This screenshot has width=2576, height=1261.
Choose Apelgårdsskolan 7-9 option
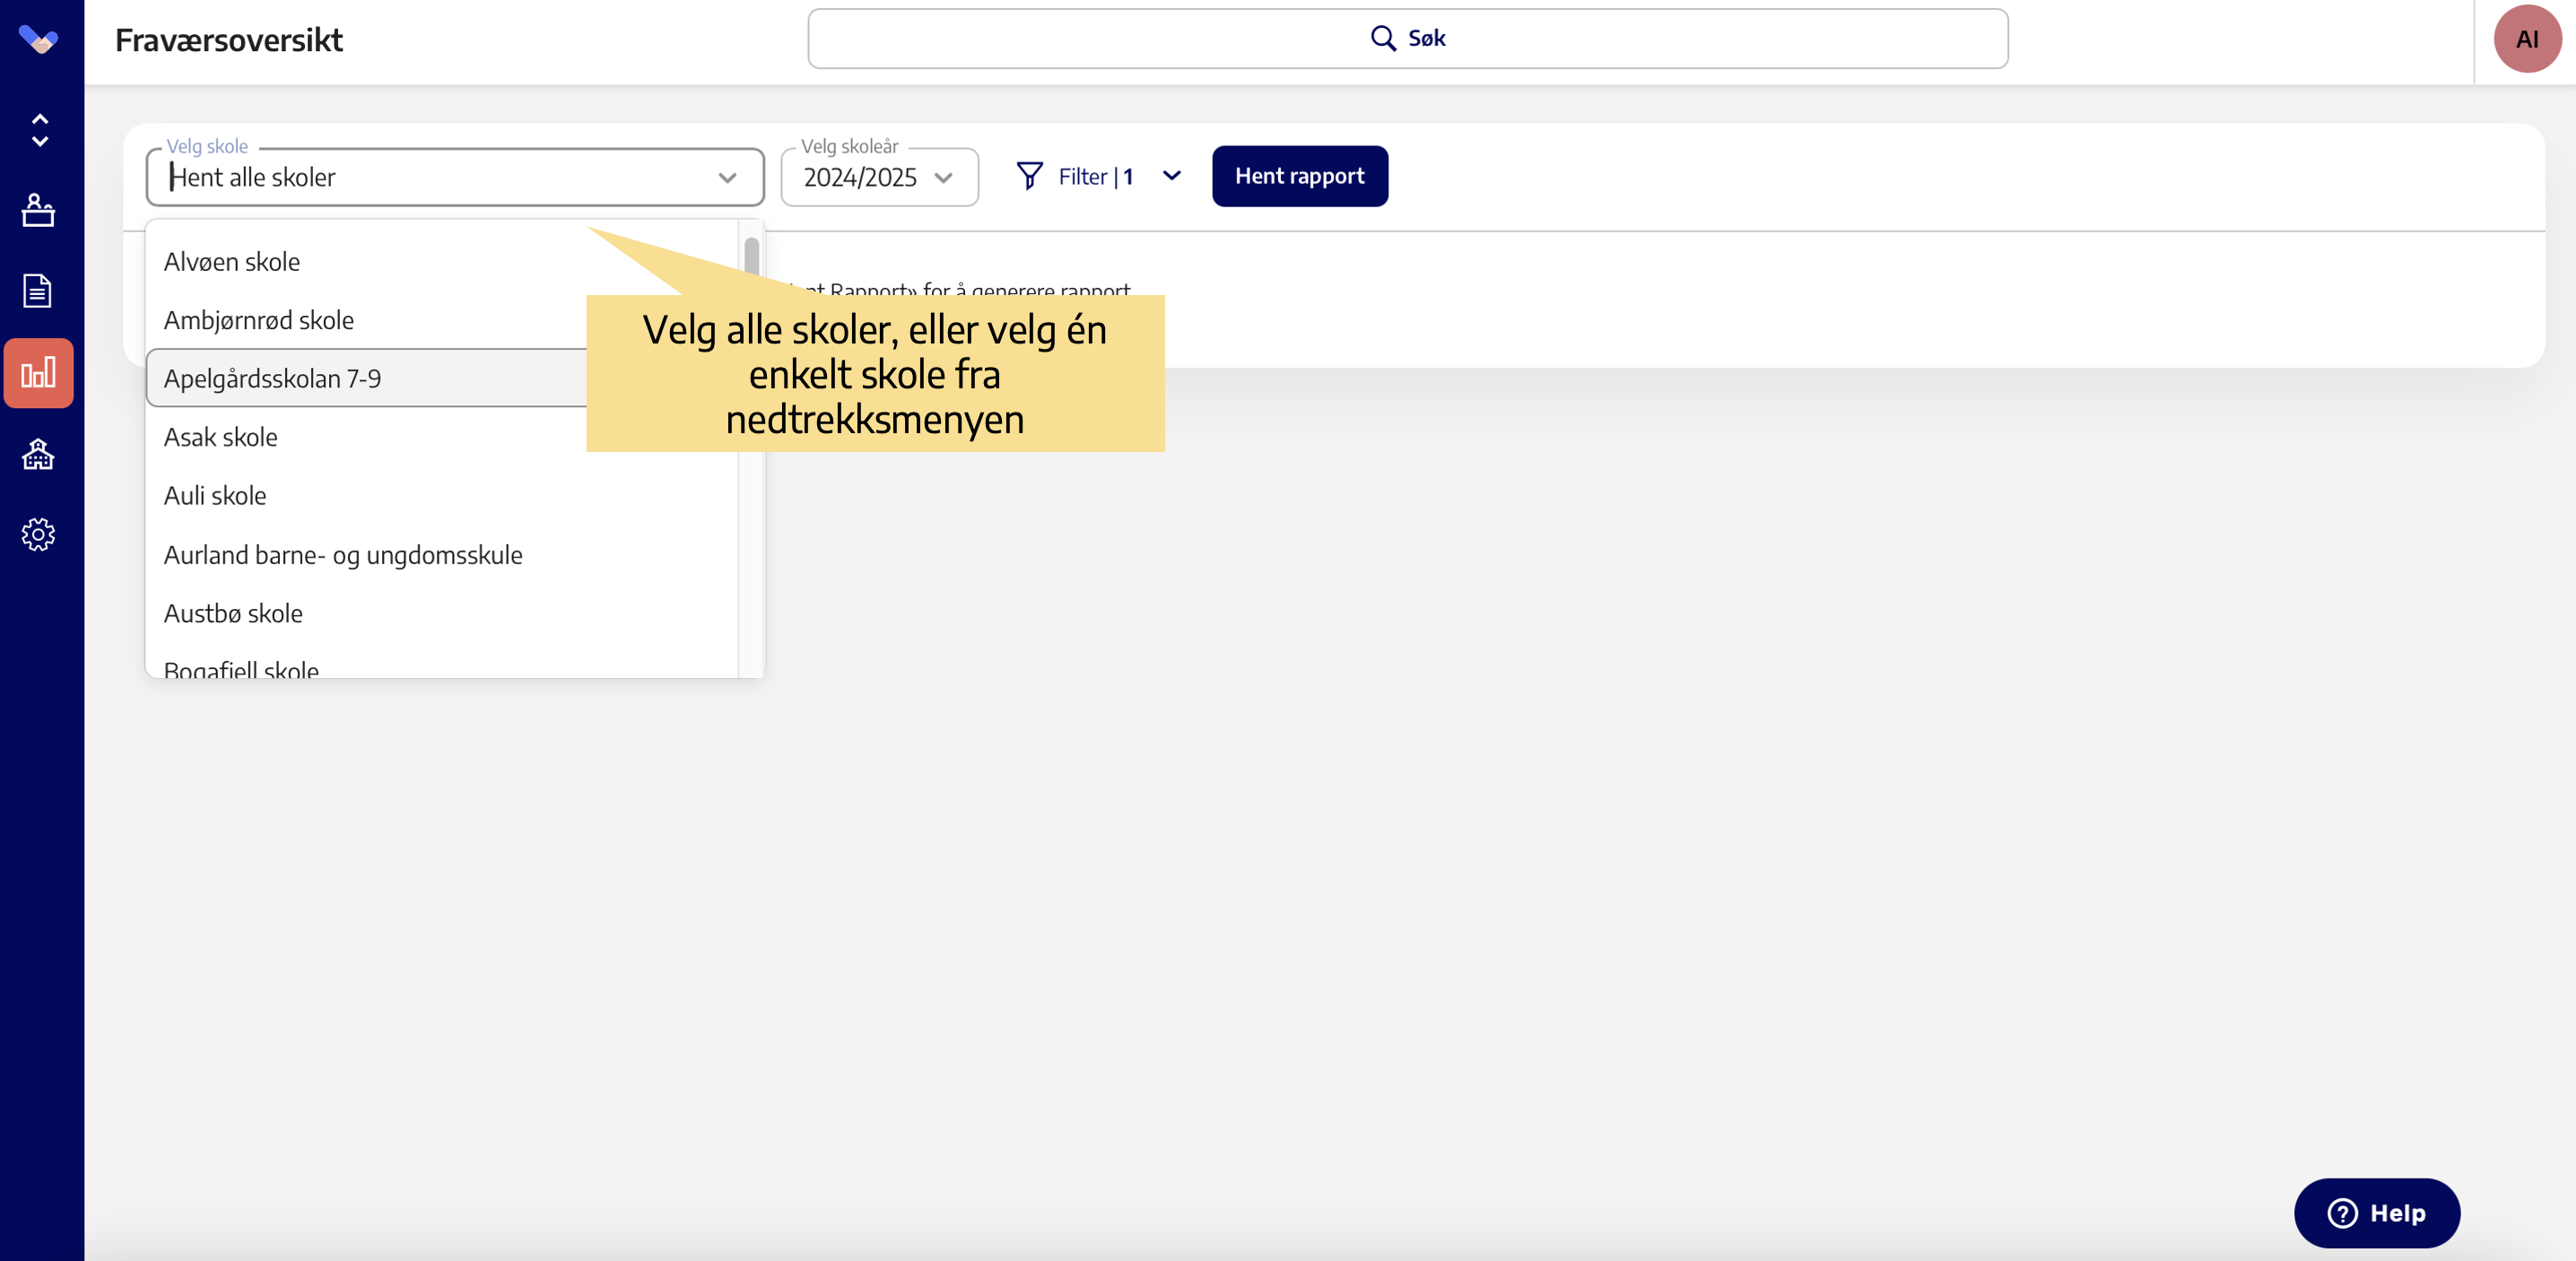(272, 379)
